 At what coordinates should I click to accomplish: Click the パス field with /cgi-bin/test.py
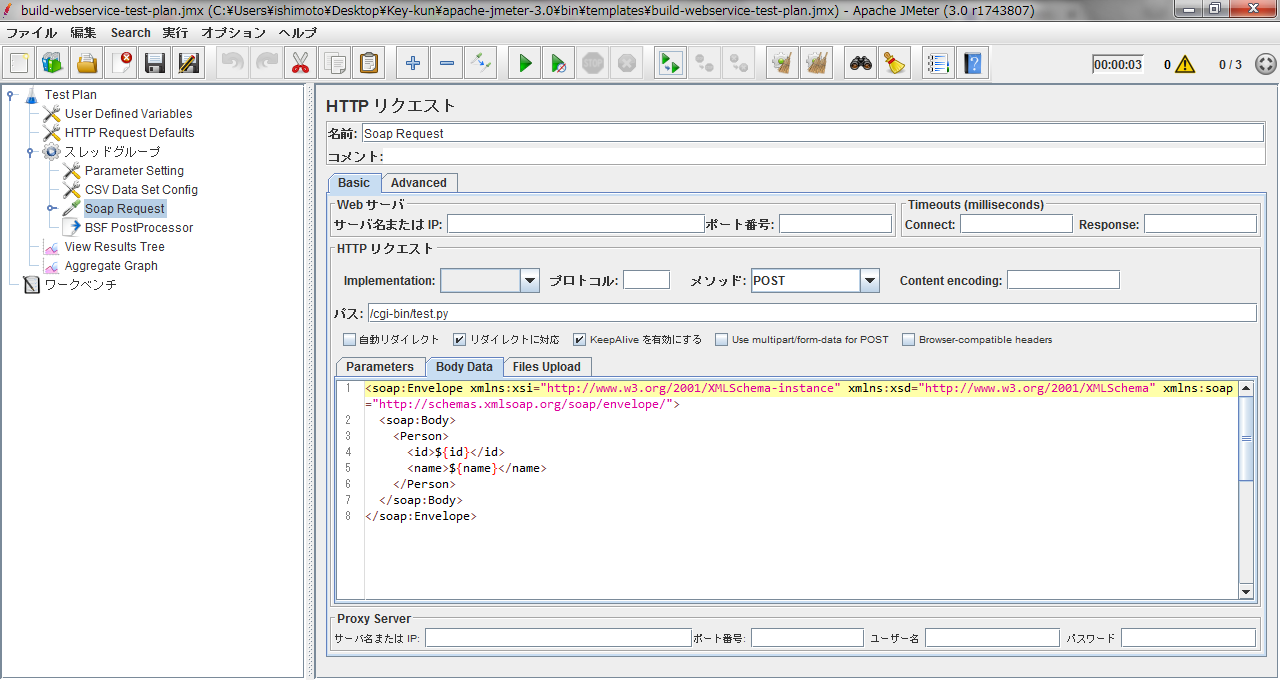tap(812, 314)
